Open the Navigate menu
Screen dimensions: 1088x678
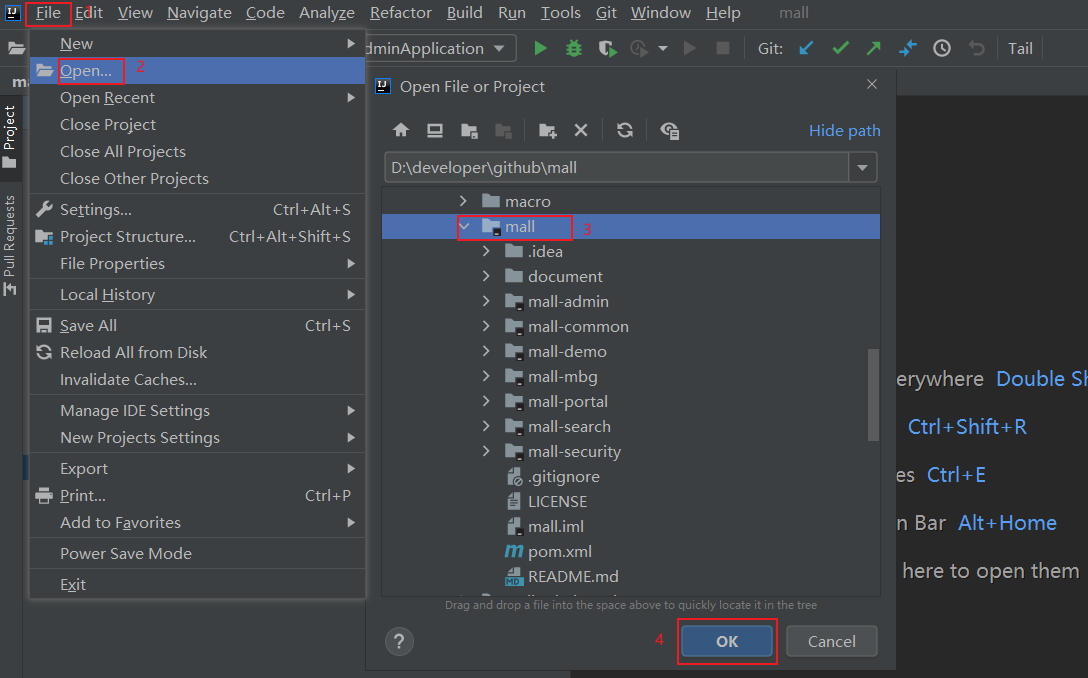pyautogui.click(x=199, y=13)
